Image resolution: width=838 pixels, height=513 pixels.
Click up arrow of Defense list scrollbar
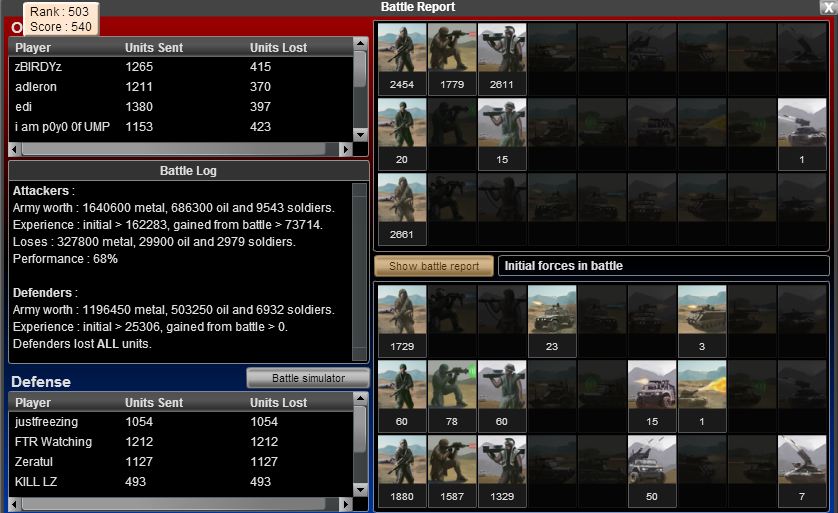tap(361, 398)
